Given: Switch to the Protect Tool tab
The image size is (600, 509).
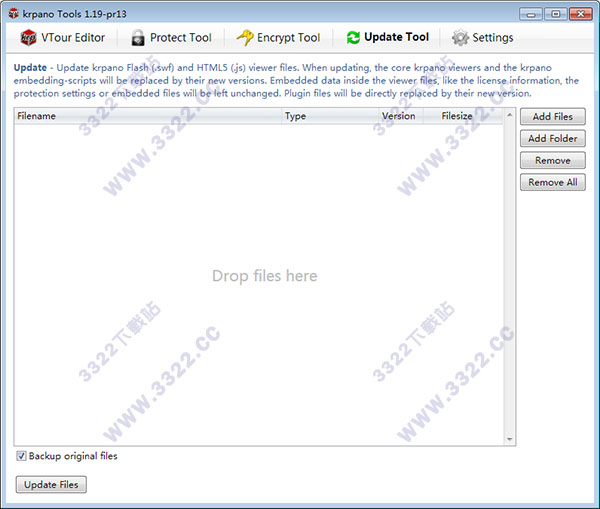Looking at the screenshot, I should tap(171, 38).
